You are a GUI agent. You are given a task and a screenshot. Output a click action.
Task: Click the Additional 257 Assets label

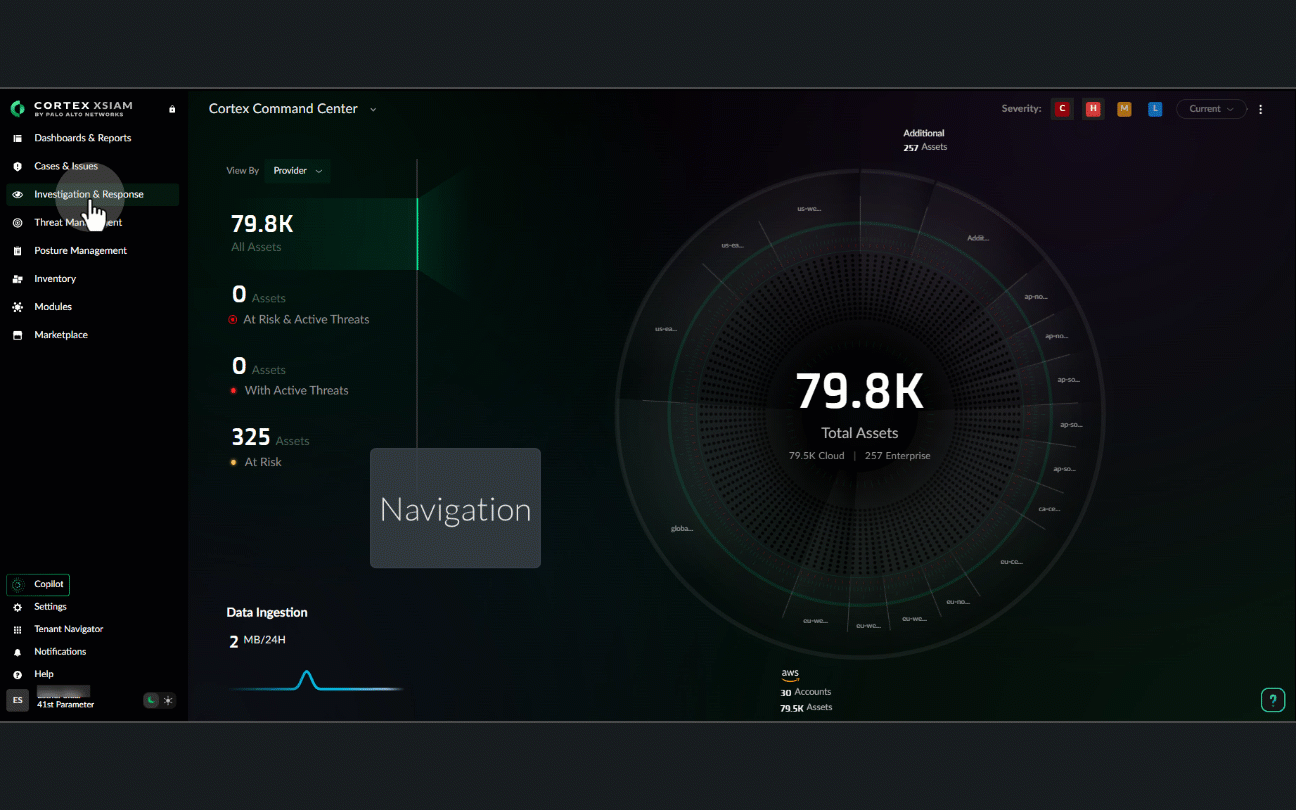(925, 140)
